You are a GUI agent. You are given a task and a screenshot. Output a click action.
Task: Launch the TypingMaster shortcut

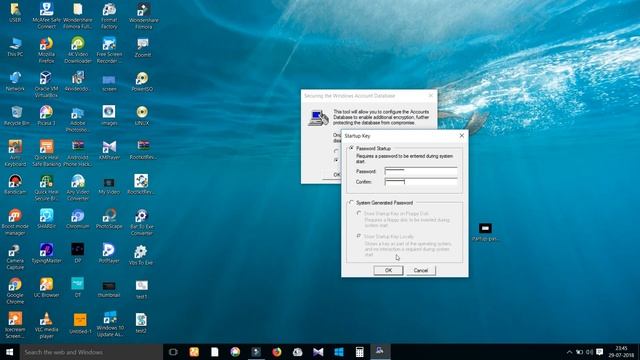click(46, 253)
